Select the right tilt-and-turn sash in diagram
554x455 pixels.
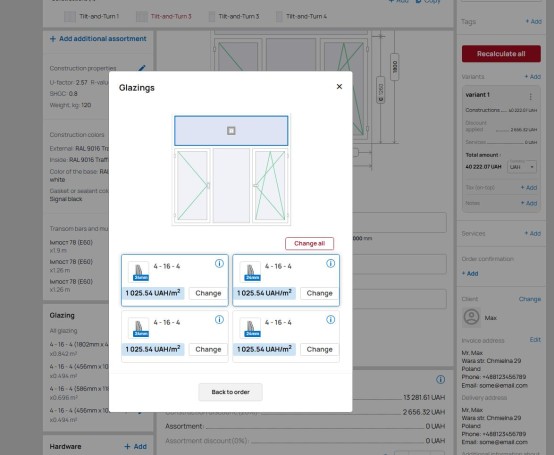pos(270,186)
